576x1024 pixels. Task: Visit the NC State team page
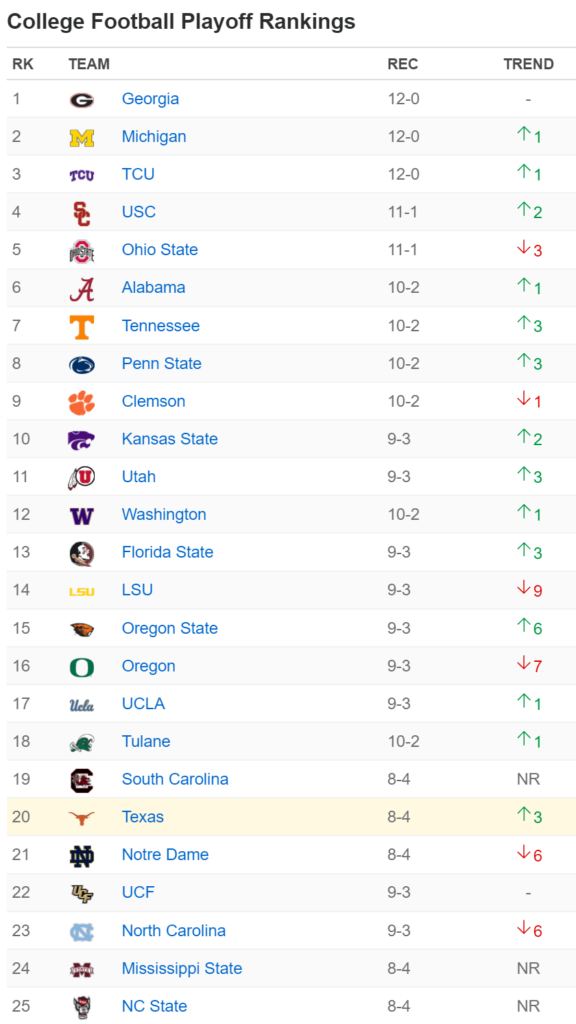[x=154, y=1006]
